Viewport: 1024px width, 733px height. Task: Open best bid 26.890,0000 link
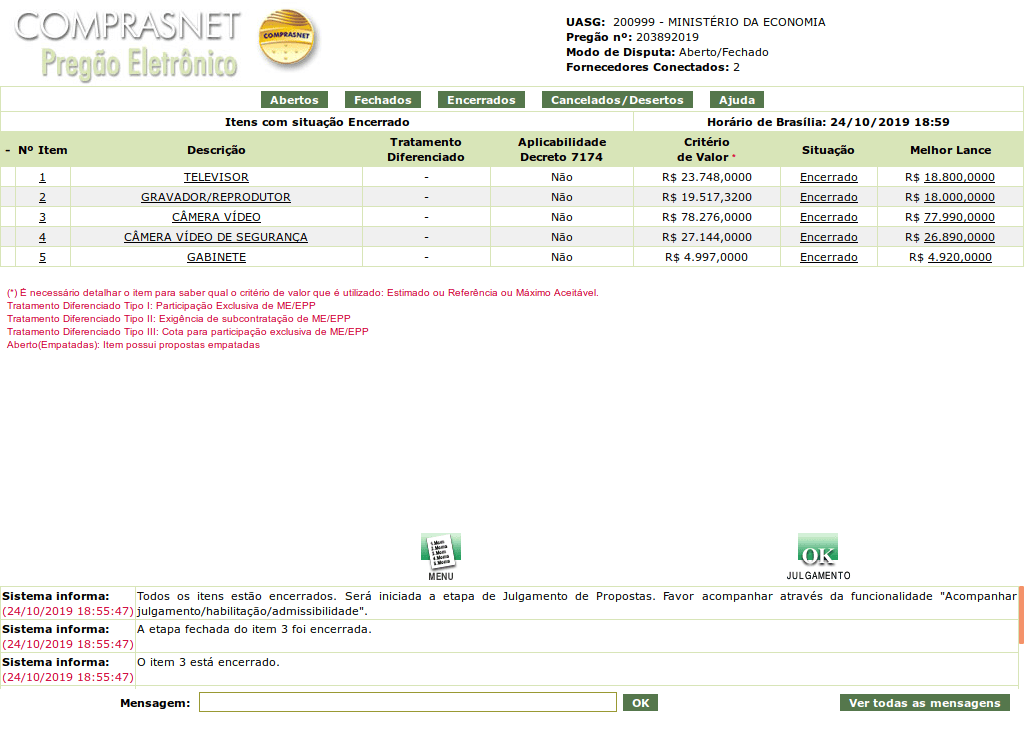(959, 237)
